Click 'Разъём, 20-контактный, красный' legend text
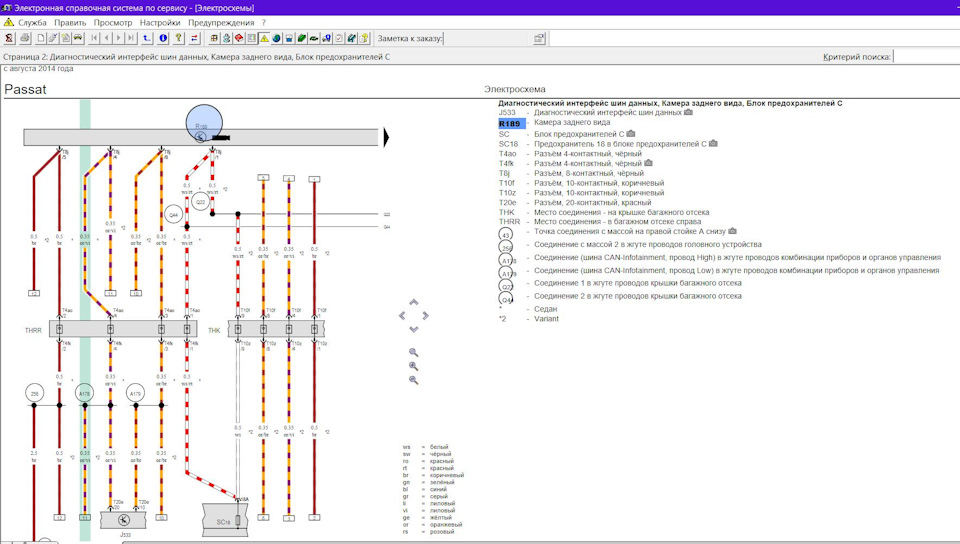The image size is (960, 544). (x=593, y=203)
